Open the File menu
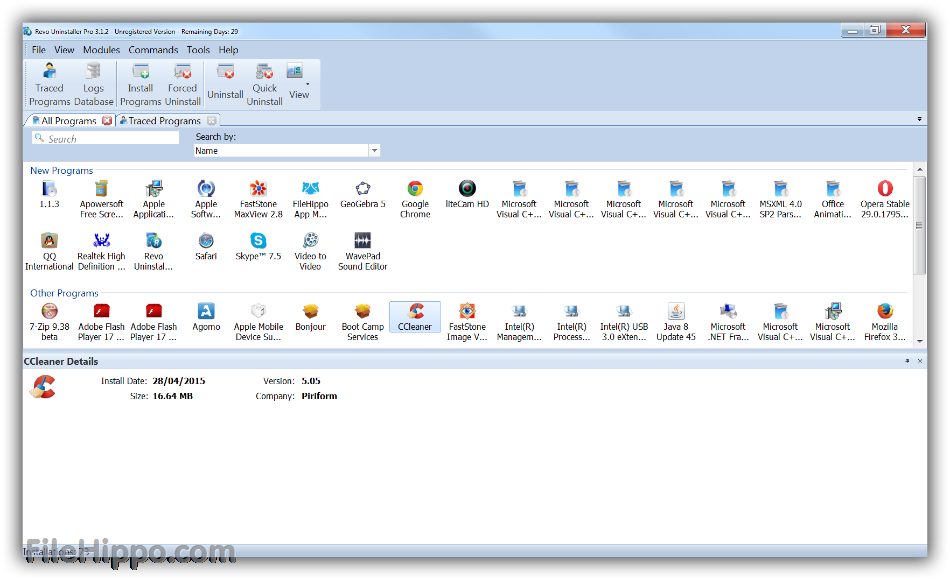This screenshot has height=580, width=950. coord(38,50)
